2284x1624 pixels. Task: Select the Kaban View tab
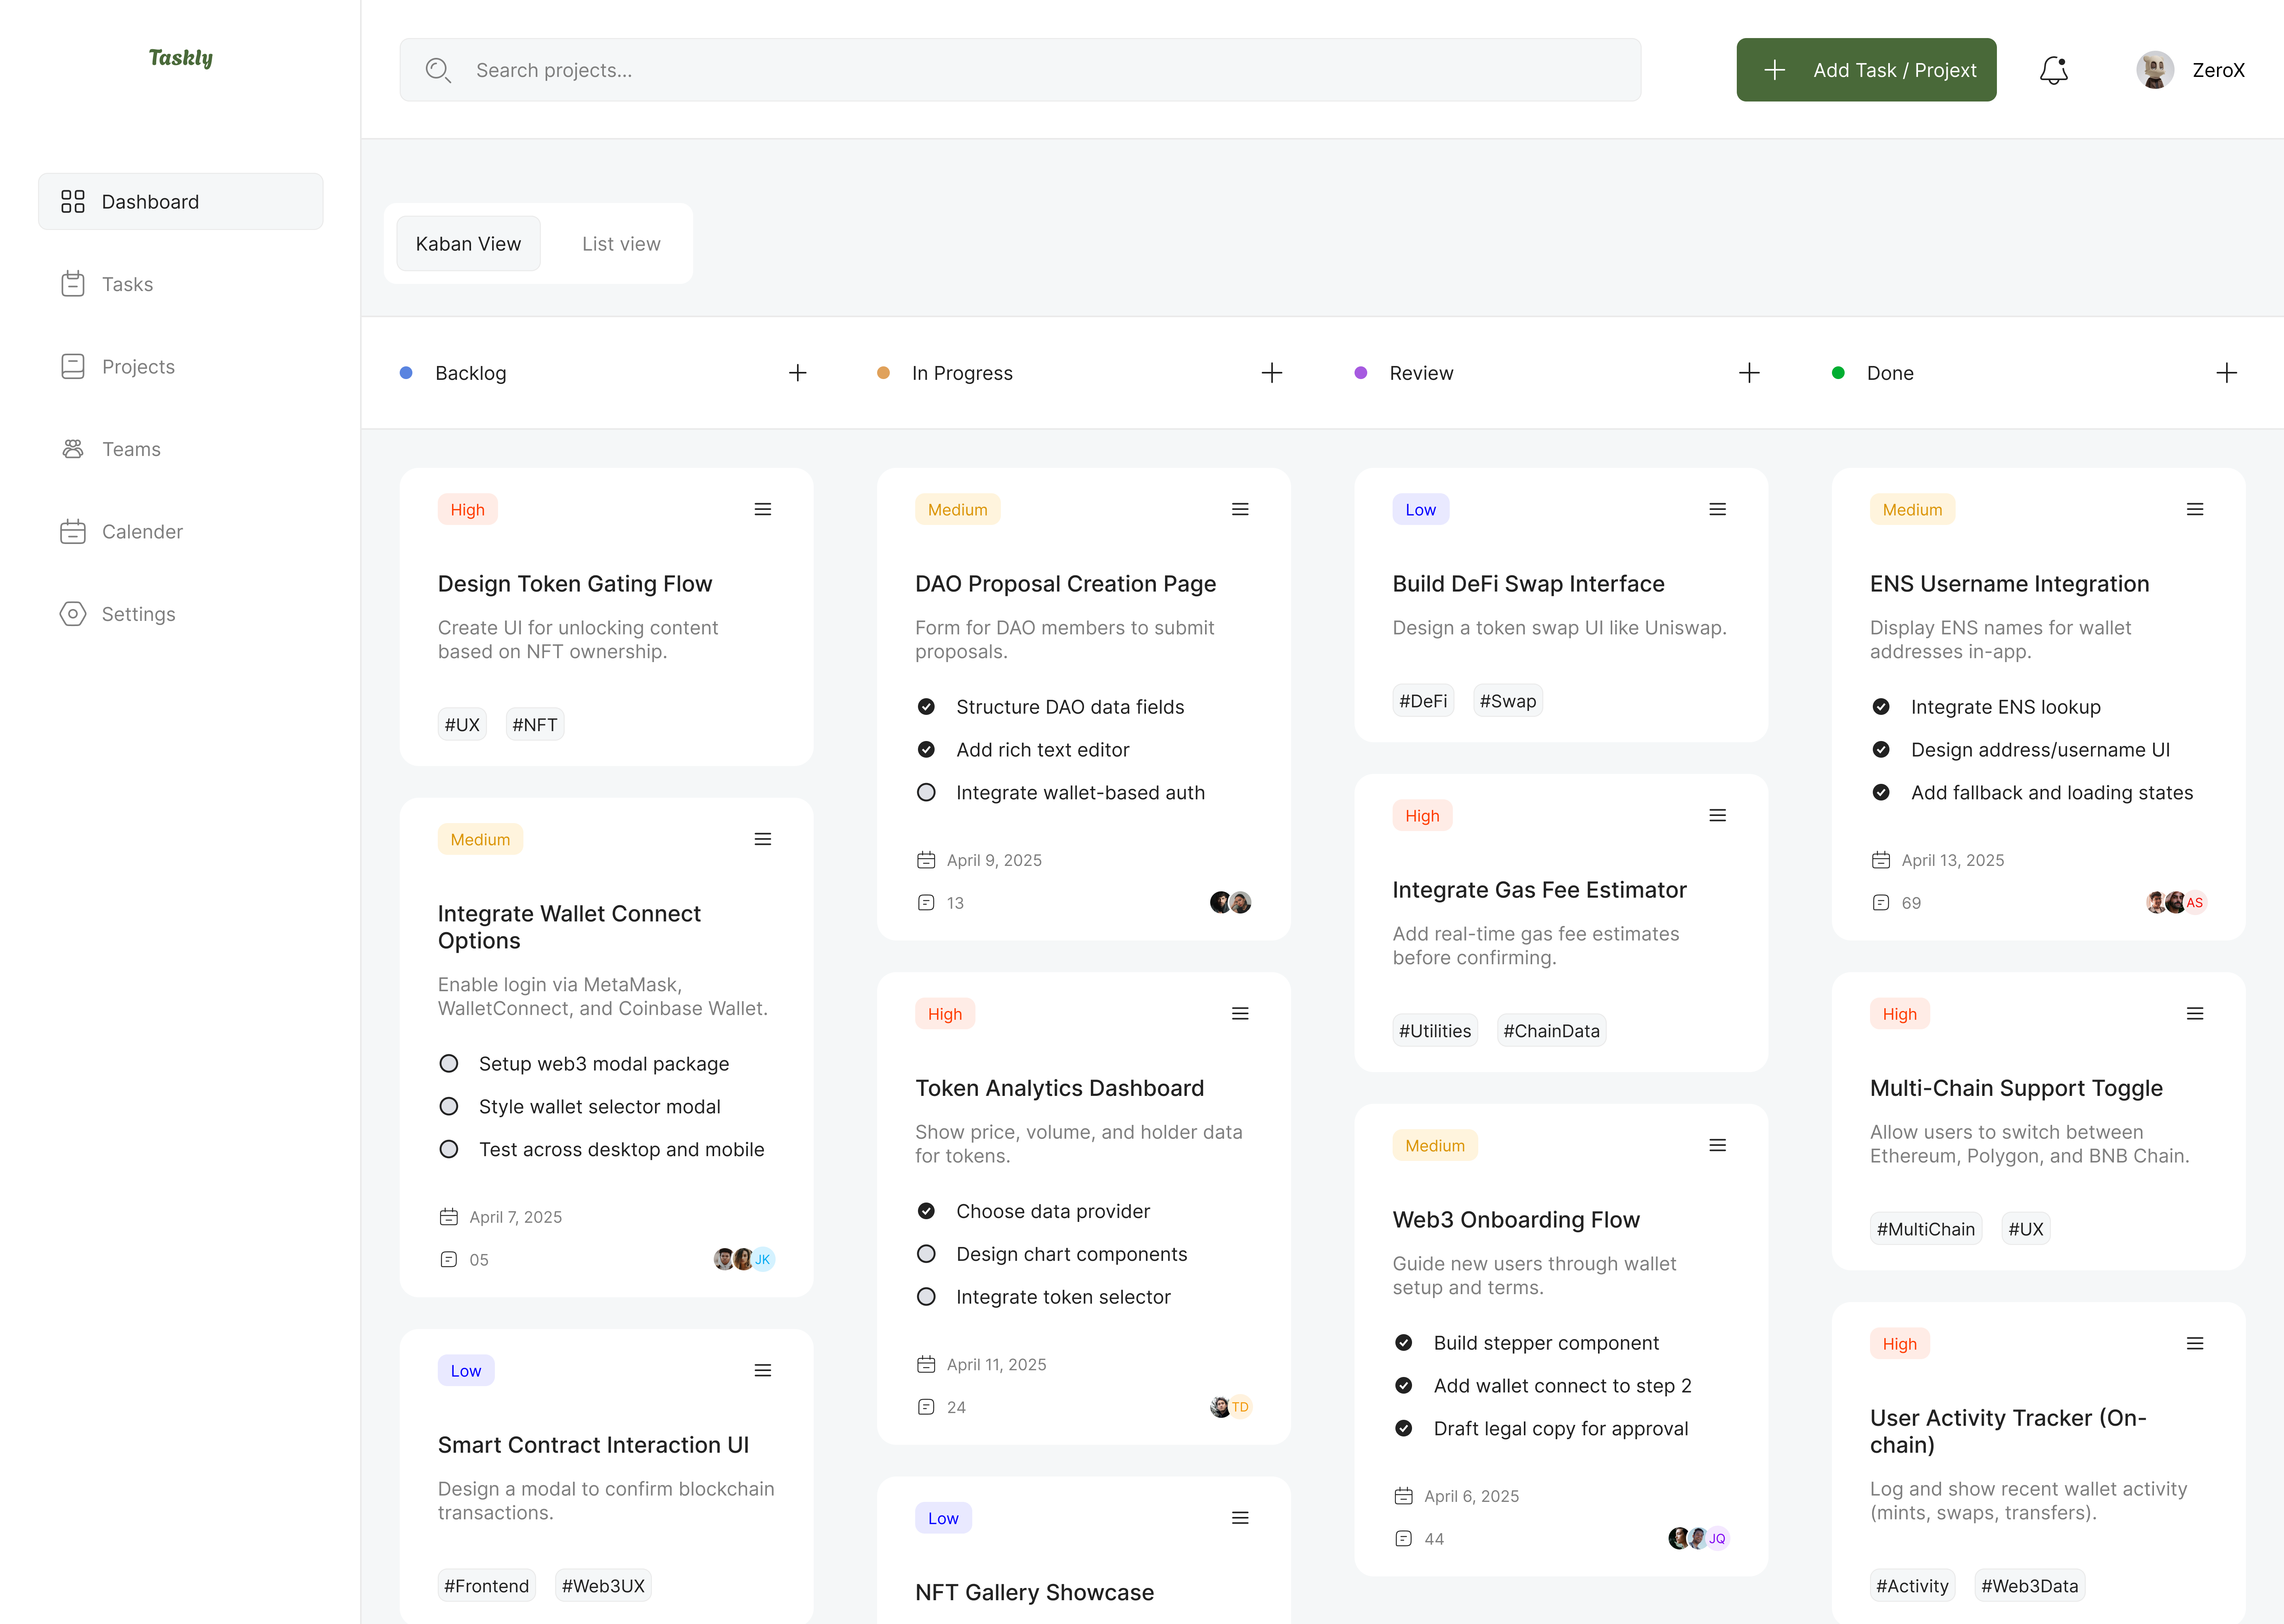tap(468, 244)
